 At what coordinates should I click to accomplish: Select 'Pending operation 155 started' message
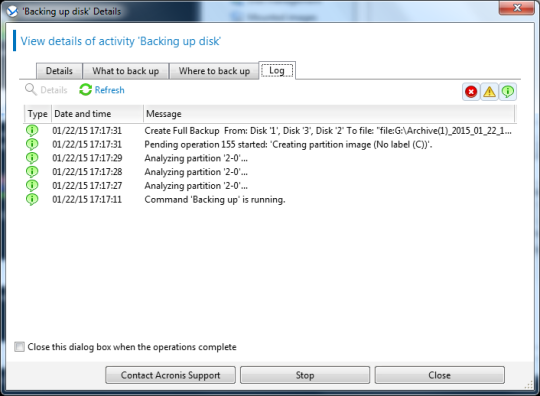tap(288, 145)
